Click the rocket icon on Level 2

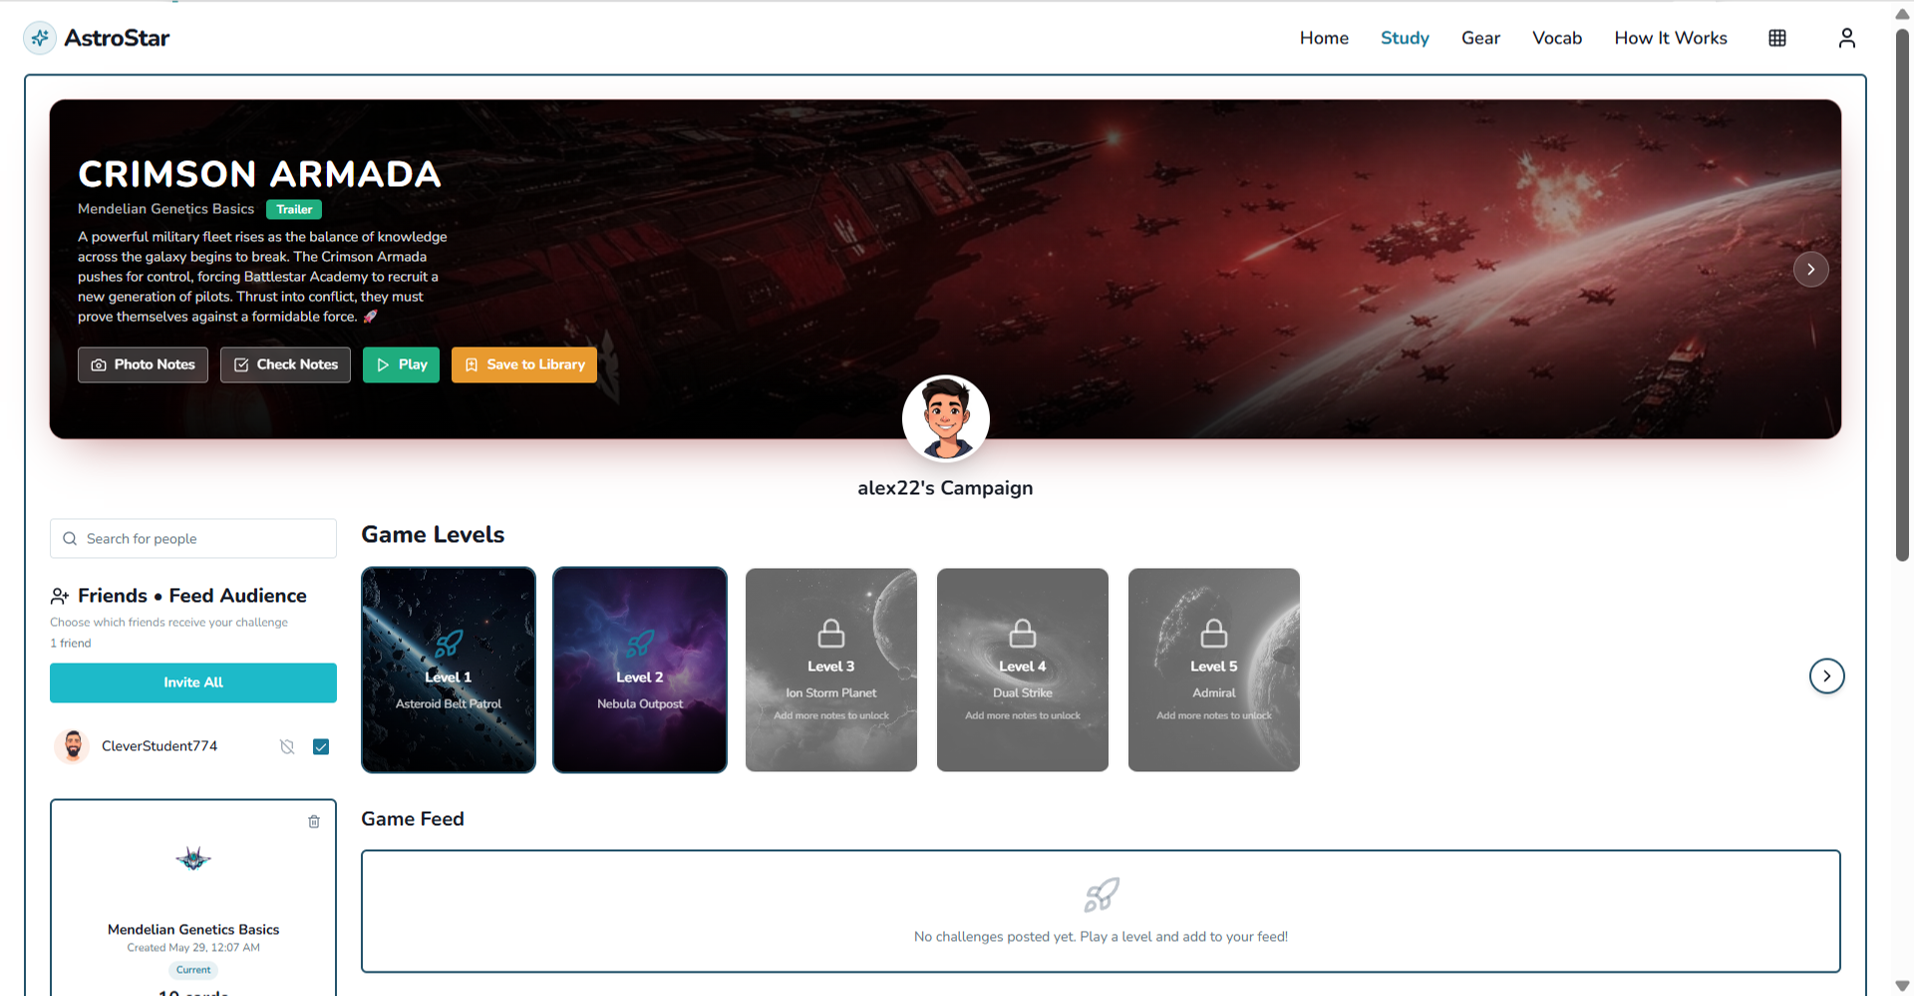[640, 645]
